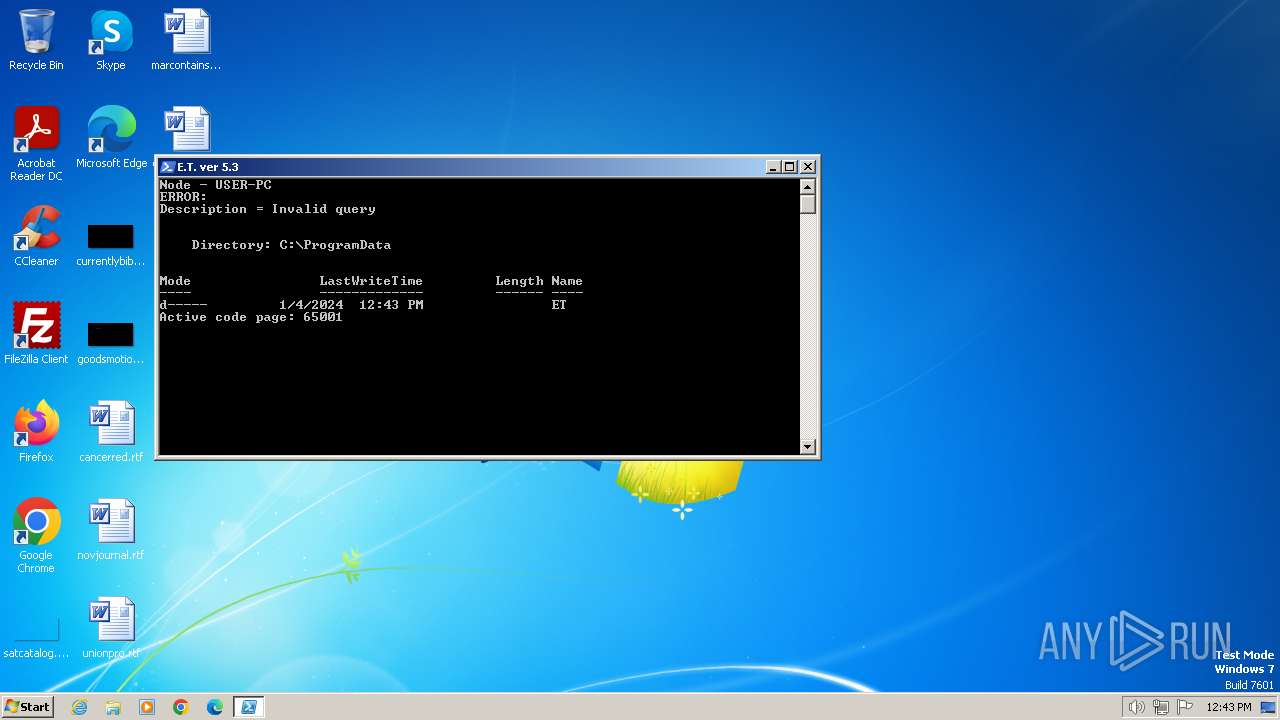The width and height of the screenshot is (1280, 720).
Task: Click the console scrollbar up arrow
Action: pyautogui.click(x=808, y=187)
